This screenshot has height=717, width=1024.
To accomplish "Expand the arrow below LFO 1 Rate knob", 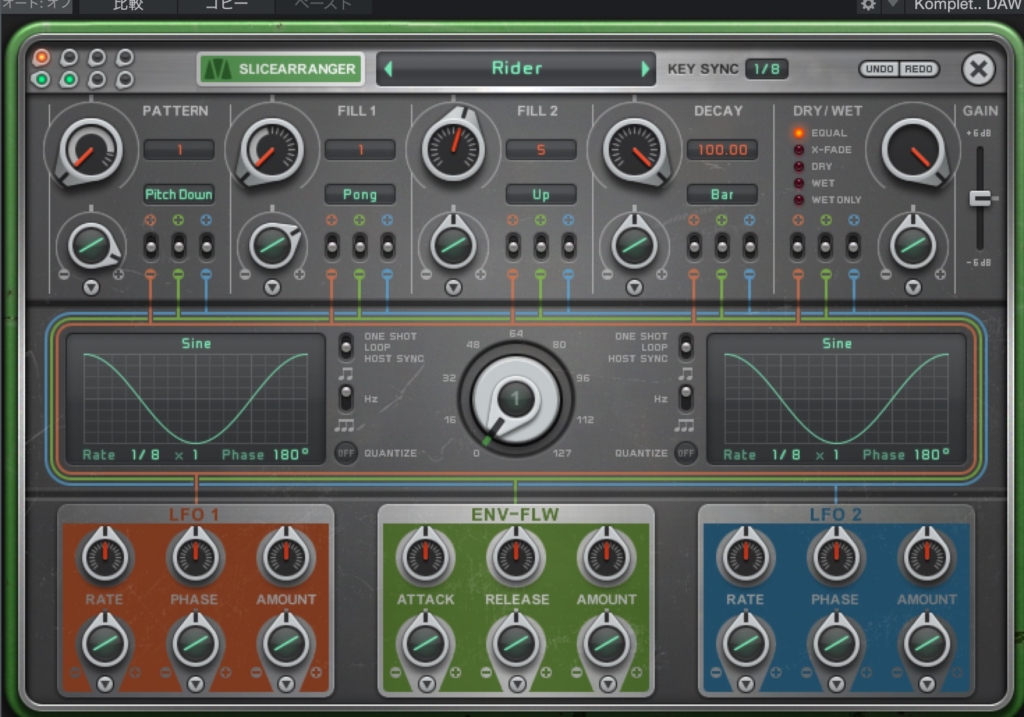I will click(104, 684).
